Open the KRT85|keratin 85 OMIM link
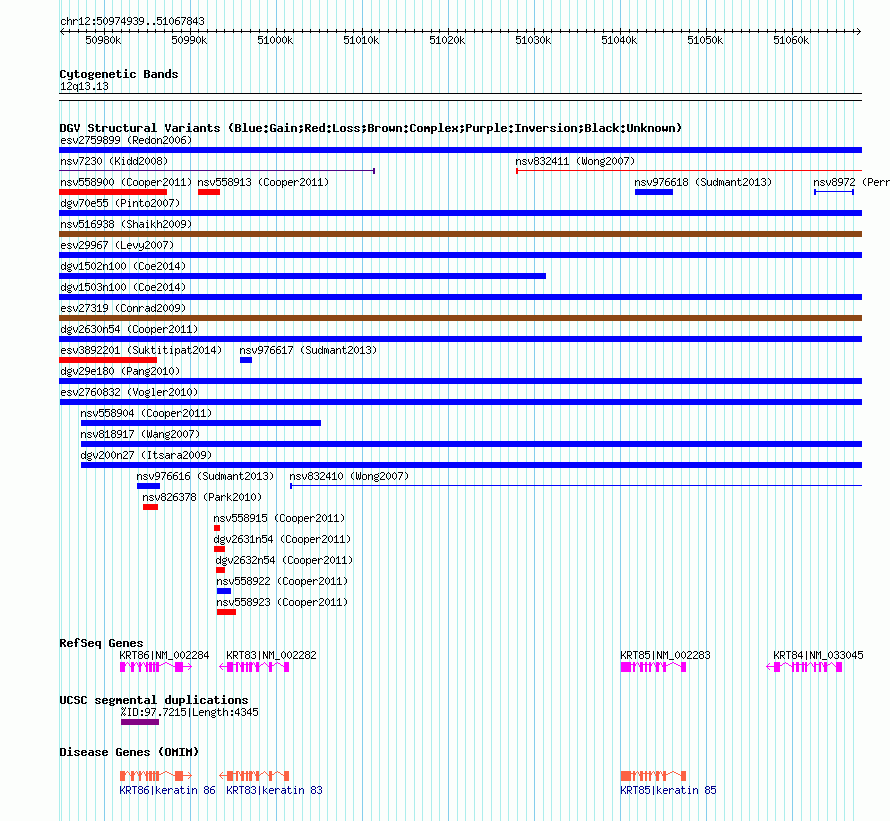This screenshot has height=821, width=890. coord(668,790)
